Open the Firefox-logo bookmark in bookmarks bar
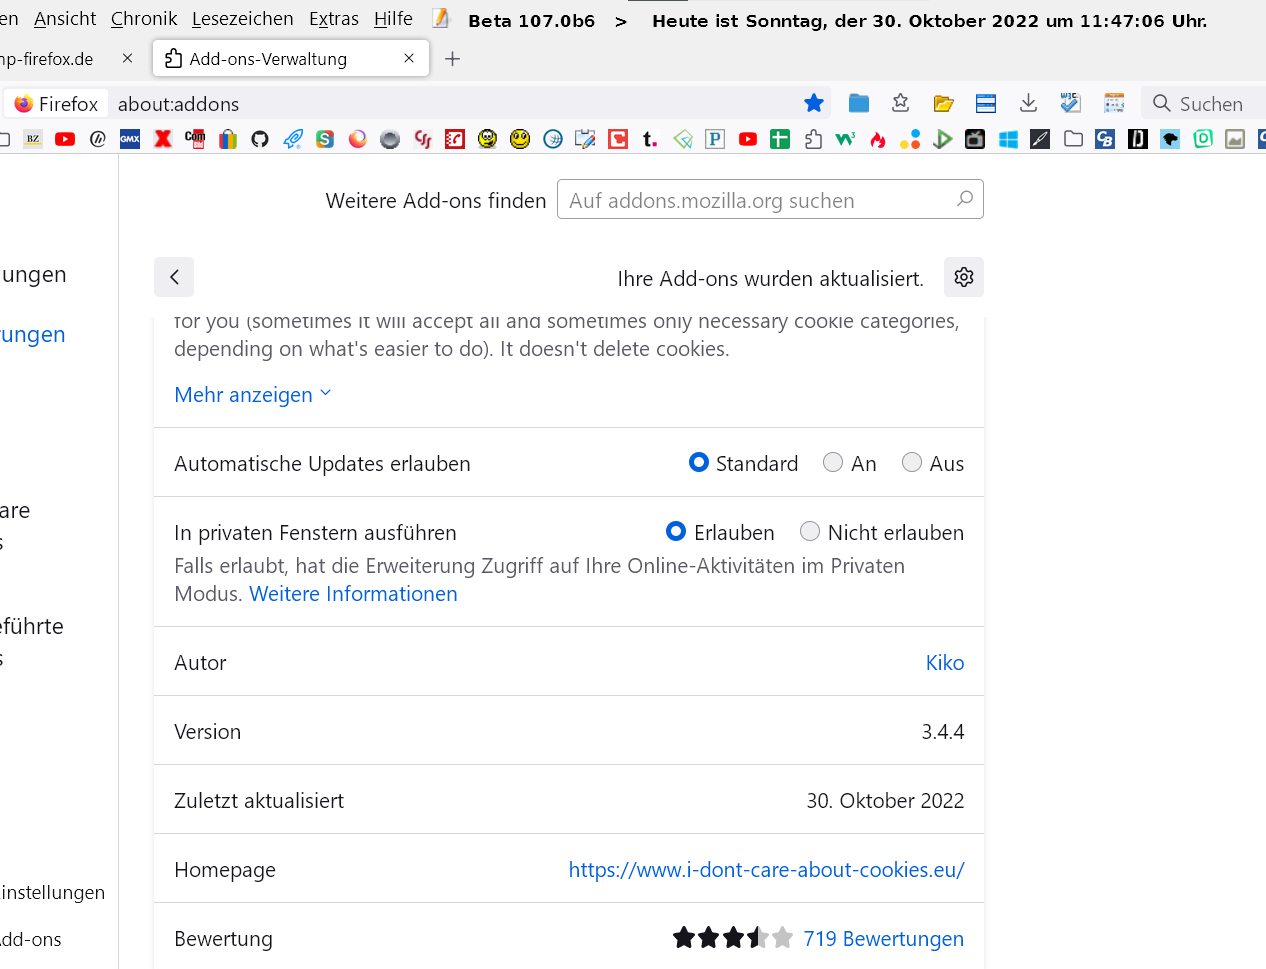Viewport: 1266px width, 969px height. [358, 139]
